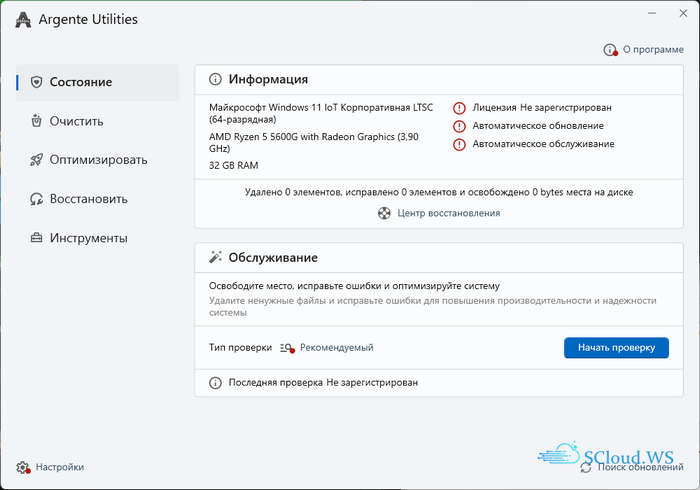Click the lifebuoy icon beside Центр восстановления
700x490 pixels.
click(384, 213)
